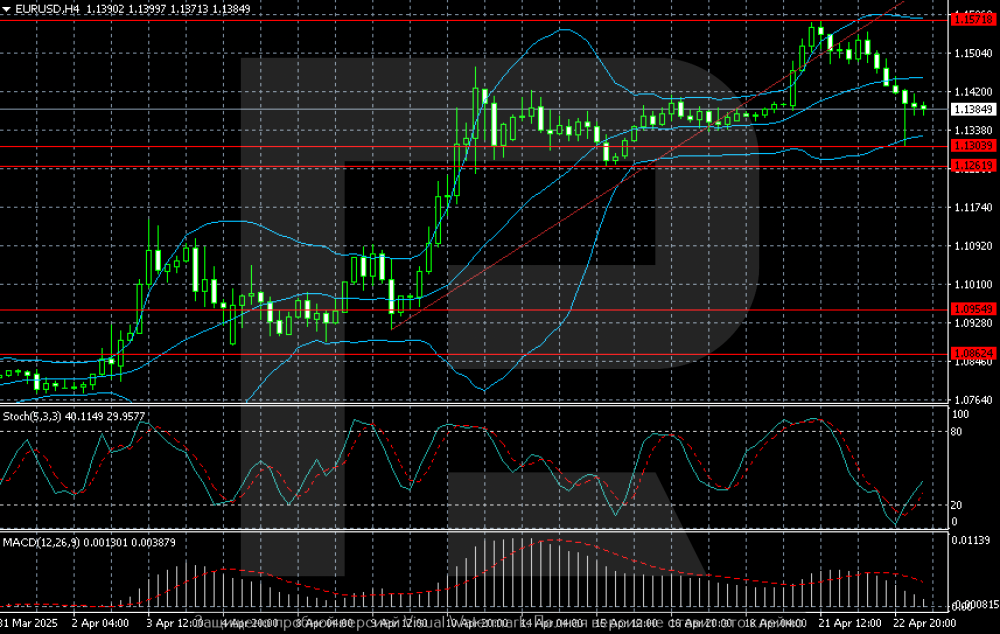Click the 1.12619 red price level label
This screenshot has height=634, width=1000.
(x=972, y=166)
